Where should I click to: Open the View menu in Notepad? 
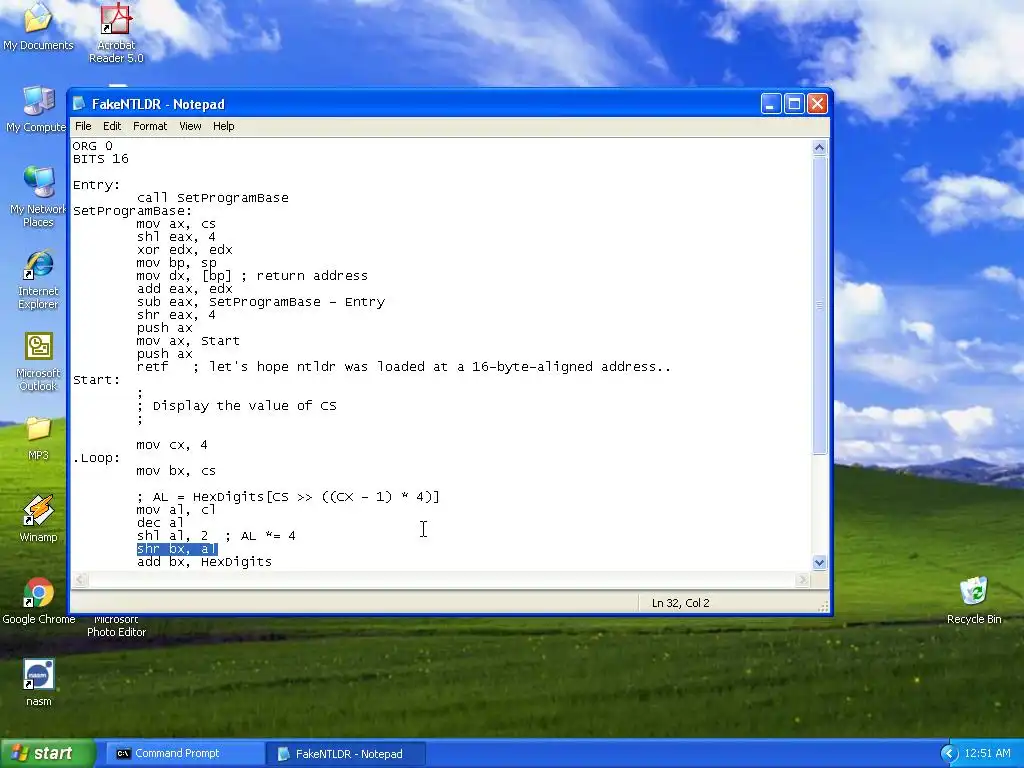point(190,126)
